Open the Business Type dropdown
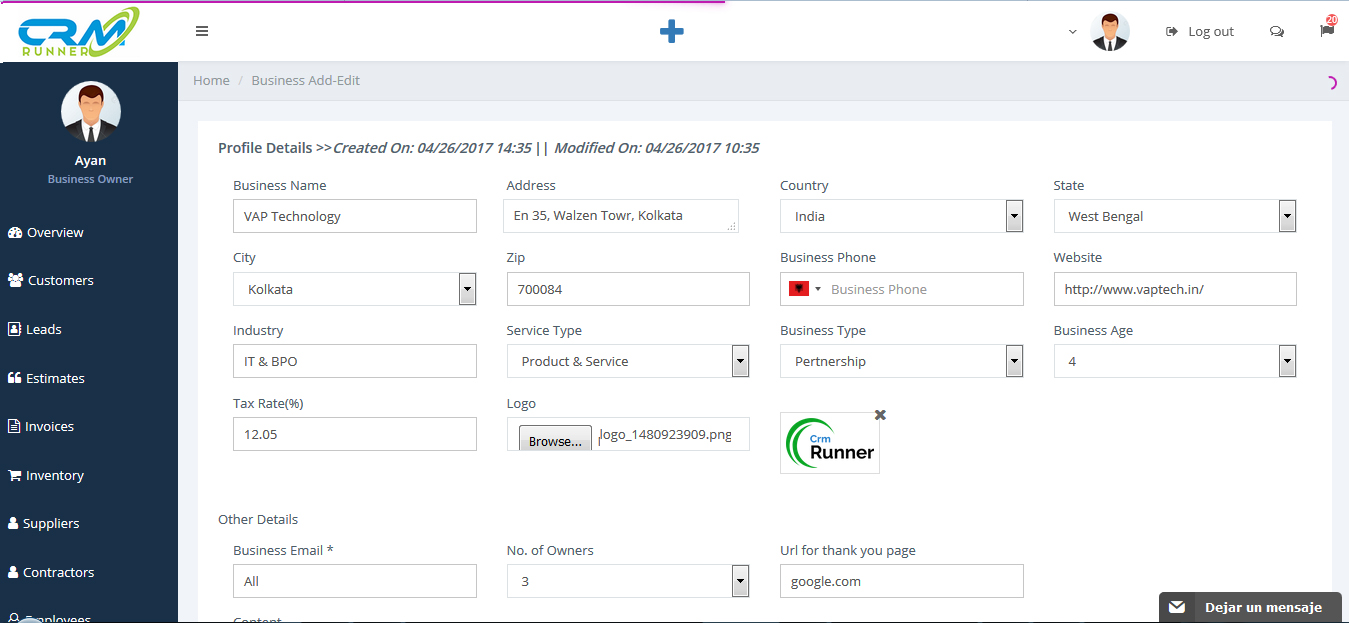The width and height of the screenshot is (1349, 623). point(1013,360)
